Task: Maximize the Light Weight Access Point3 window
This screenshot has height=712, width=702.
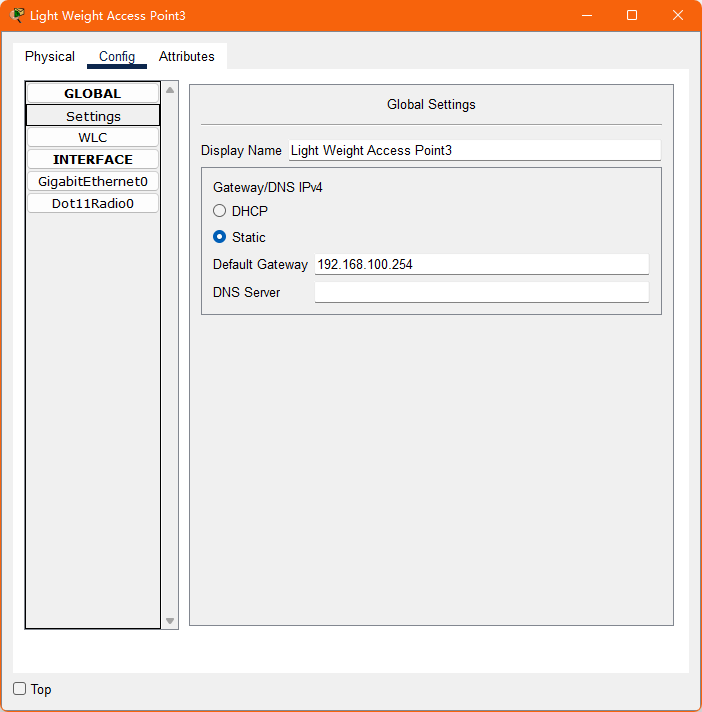Action: (632, 15)
